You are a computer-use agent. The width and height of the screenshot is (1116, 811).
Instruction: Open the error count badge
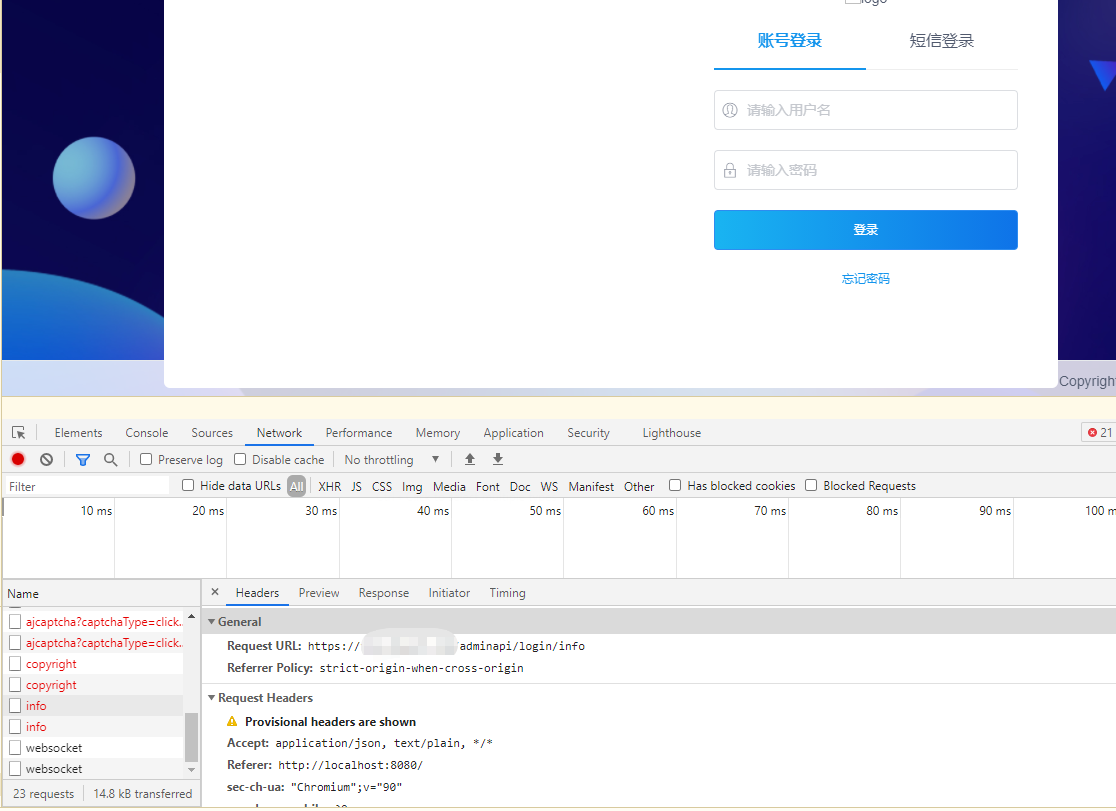pos(1099,433)
